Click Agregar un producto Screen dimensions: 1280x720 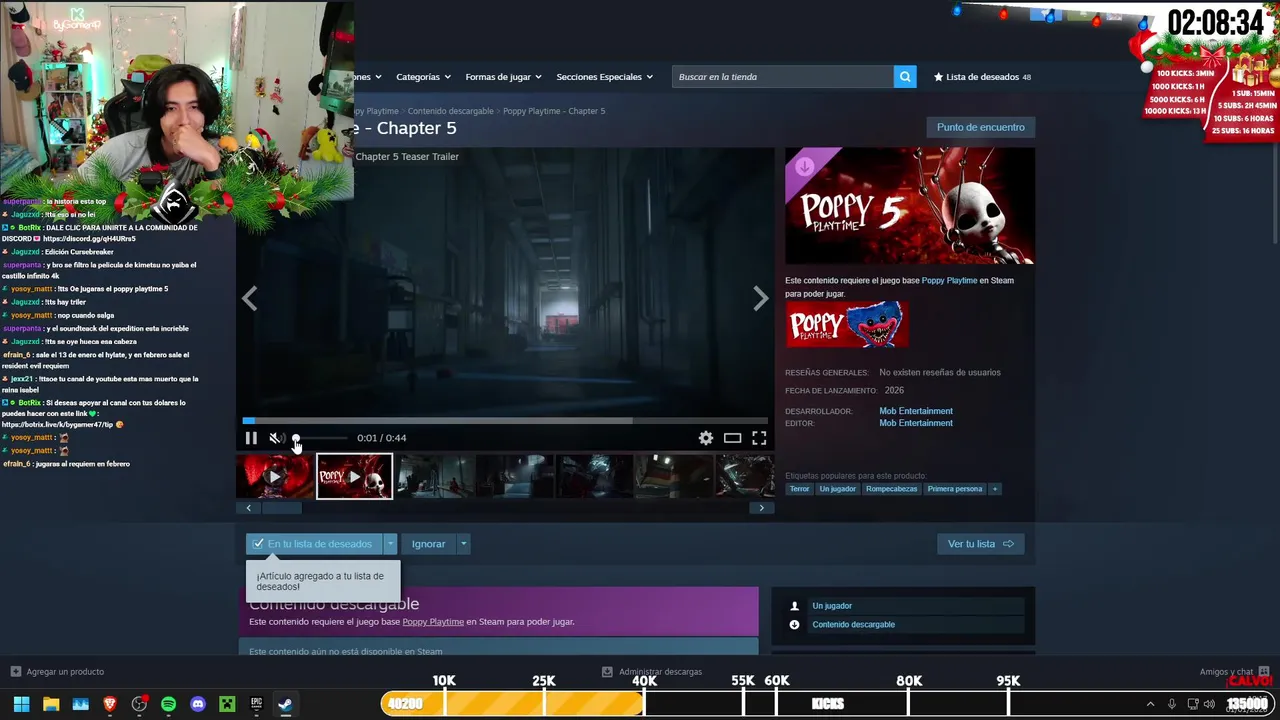click(x=57, y=672)
